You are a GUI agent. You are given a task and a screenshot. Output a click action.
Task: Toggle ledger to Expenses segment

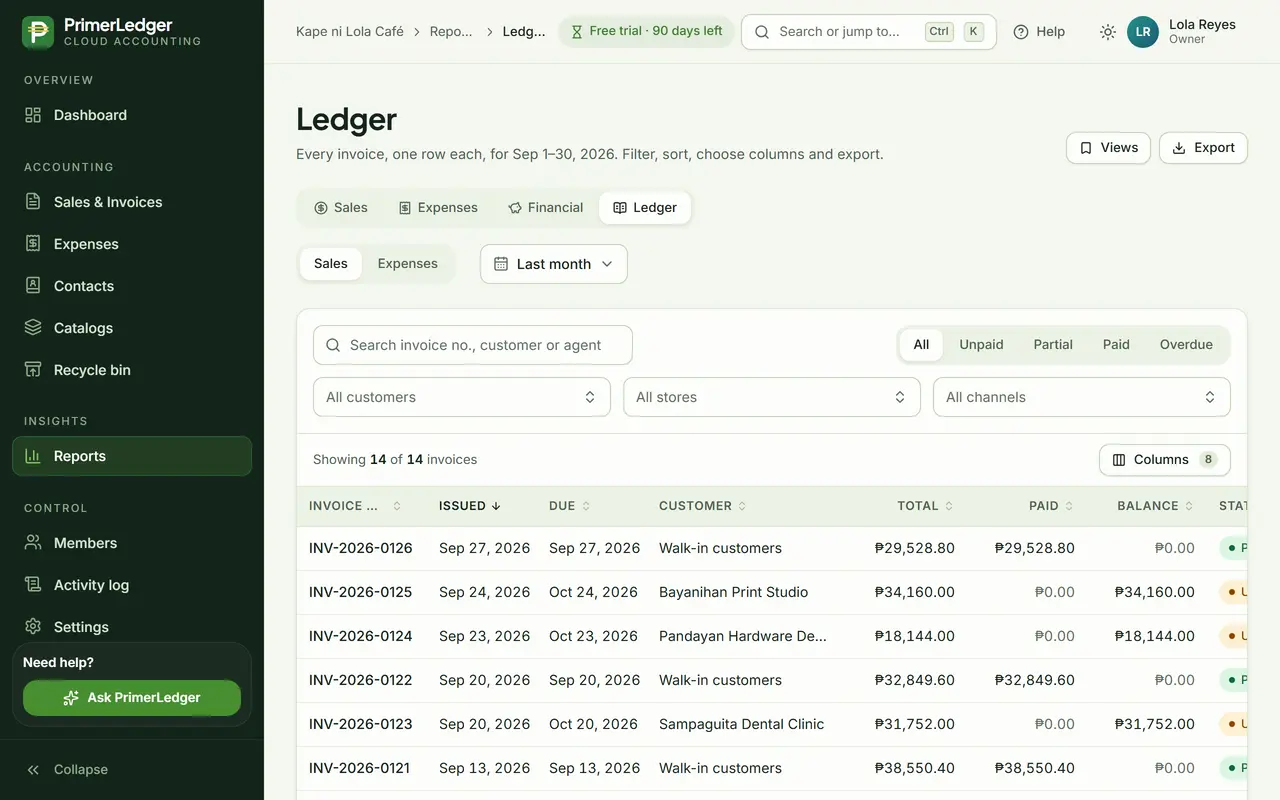(407, 264)
